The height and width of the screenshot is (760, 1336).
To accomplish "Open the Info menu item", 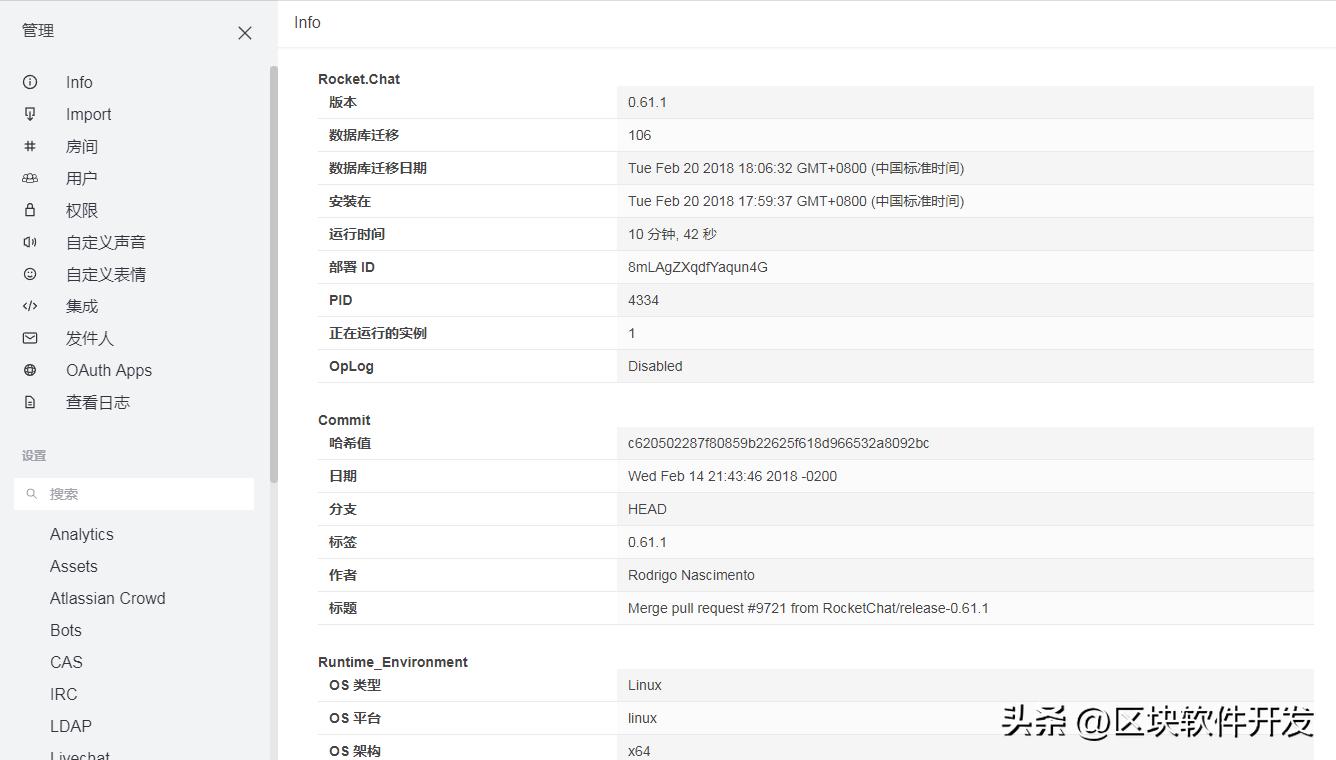I will pyautogui.click(x=79, y=82).
